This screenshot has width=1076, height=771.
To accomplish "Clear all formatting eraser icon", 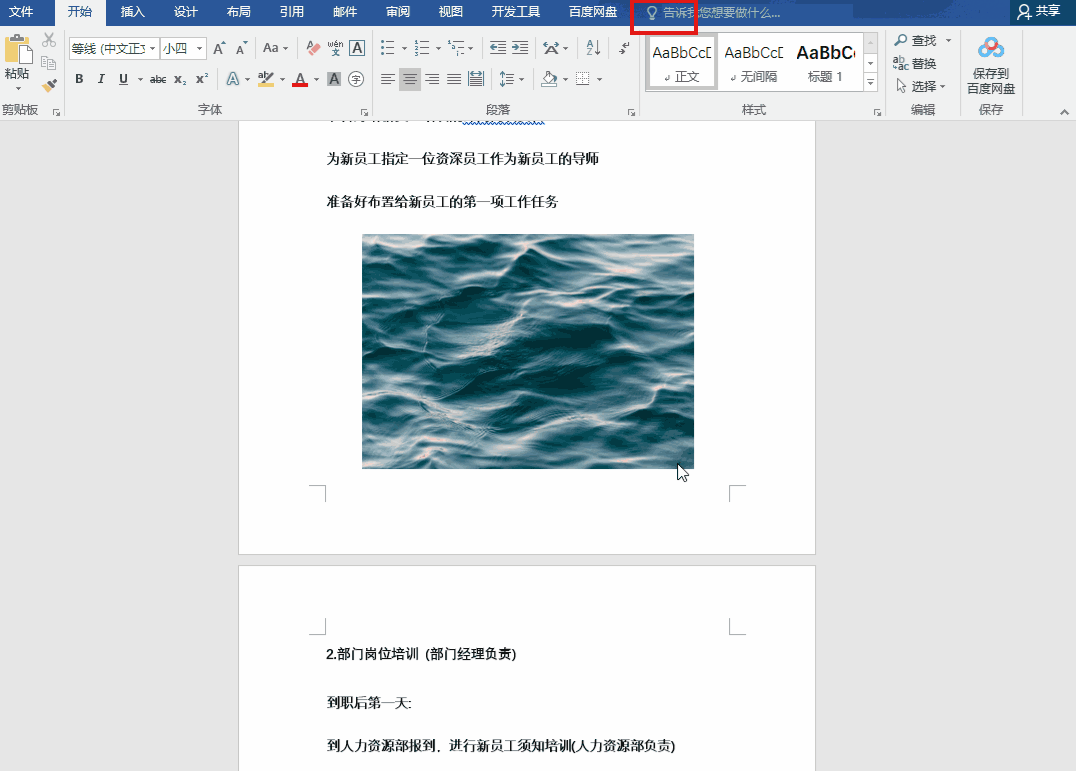I will (x=313, y=48).
